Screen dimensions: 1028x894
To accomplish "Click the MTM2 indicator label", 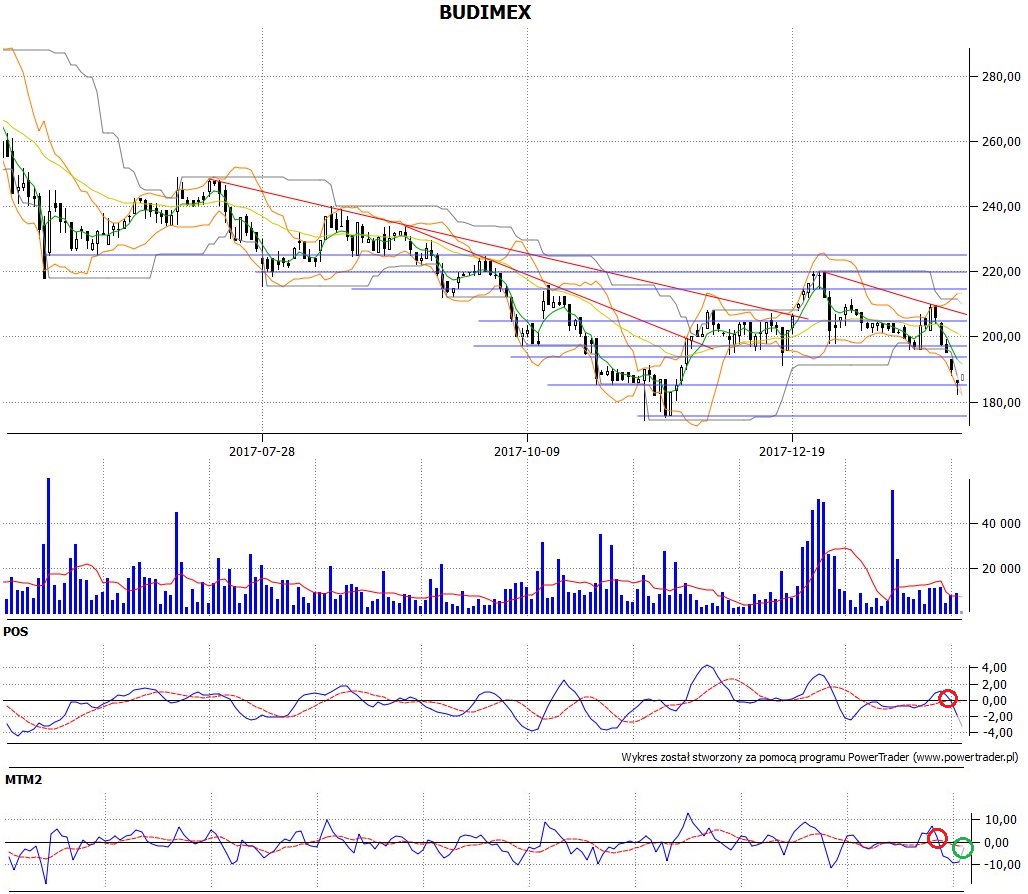I will click(24, 780).
